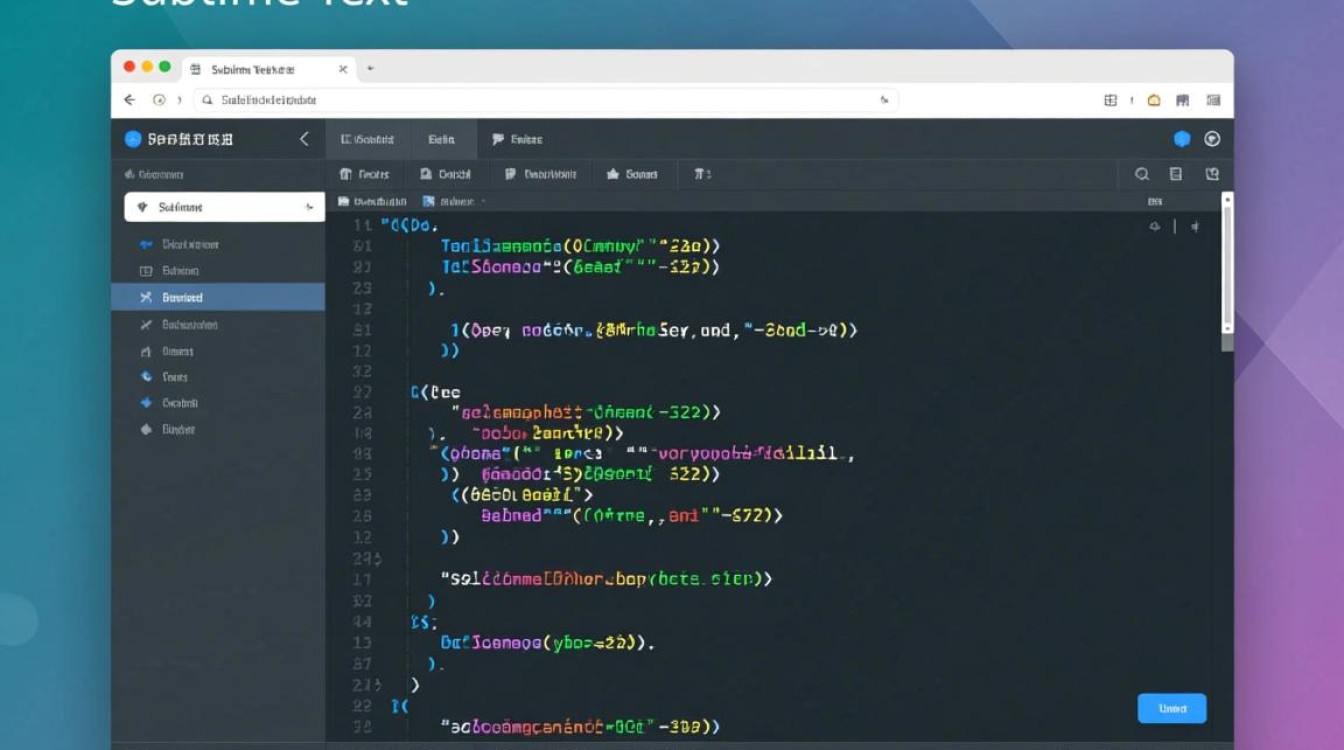This screenshot has height=750, width=1344.
Task: Expand the breadcrumb dropdown with blue file icon
Action: (453, 201)
